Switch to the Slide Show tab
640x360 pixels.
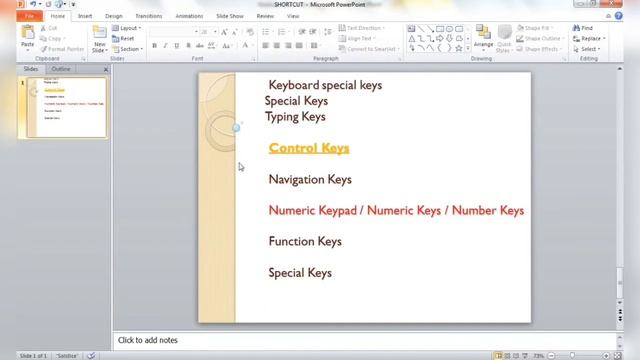point(230,16)
